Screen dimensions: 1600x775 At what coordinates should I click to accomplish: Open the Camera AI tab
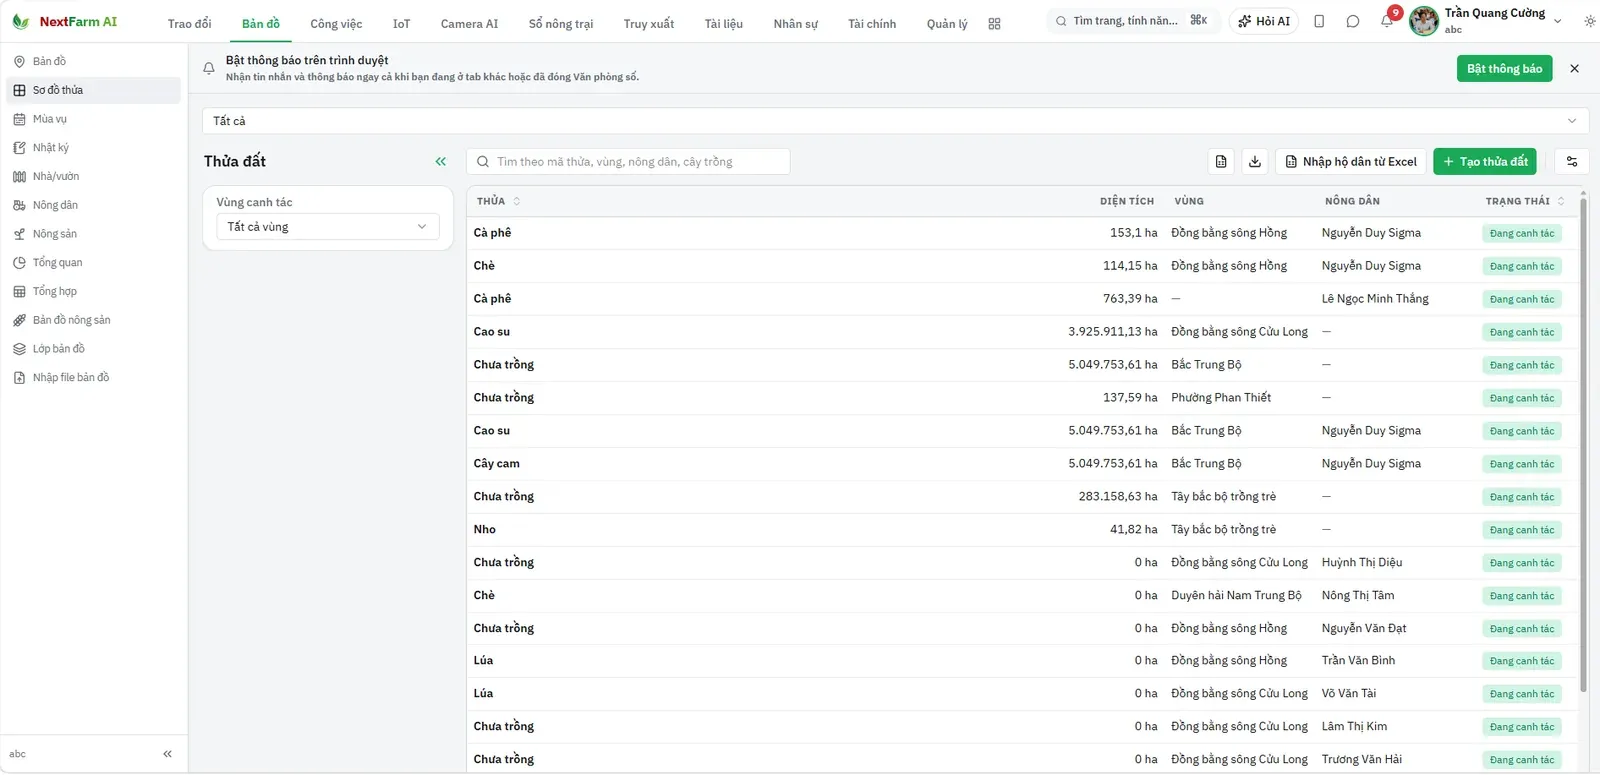tap(469, 24)
